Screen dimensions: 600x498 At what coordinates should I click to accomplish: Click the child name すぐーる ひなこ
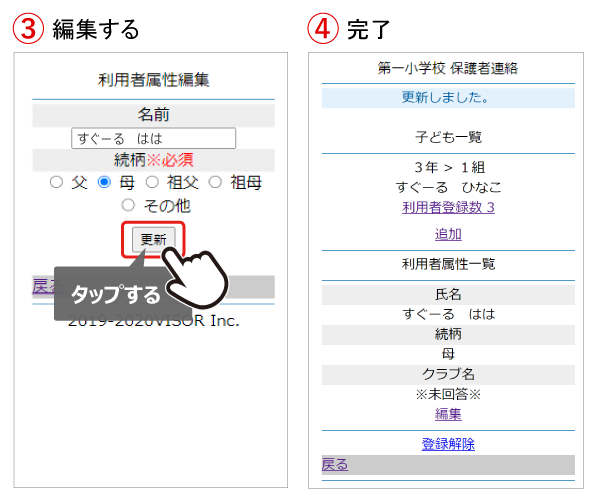(448, 187)
